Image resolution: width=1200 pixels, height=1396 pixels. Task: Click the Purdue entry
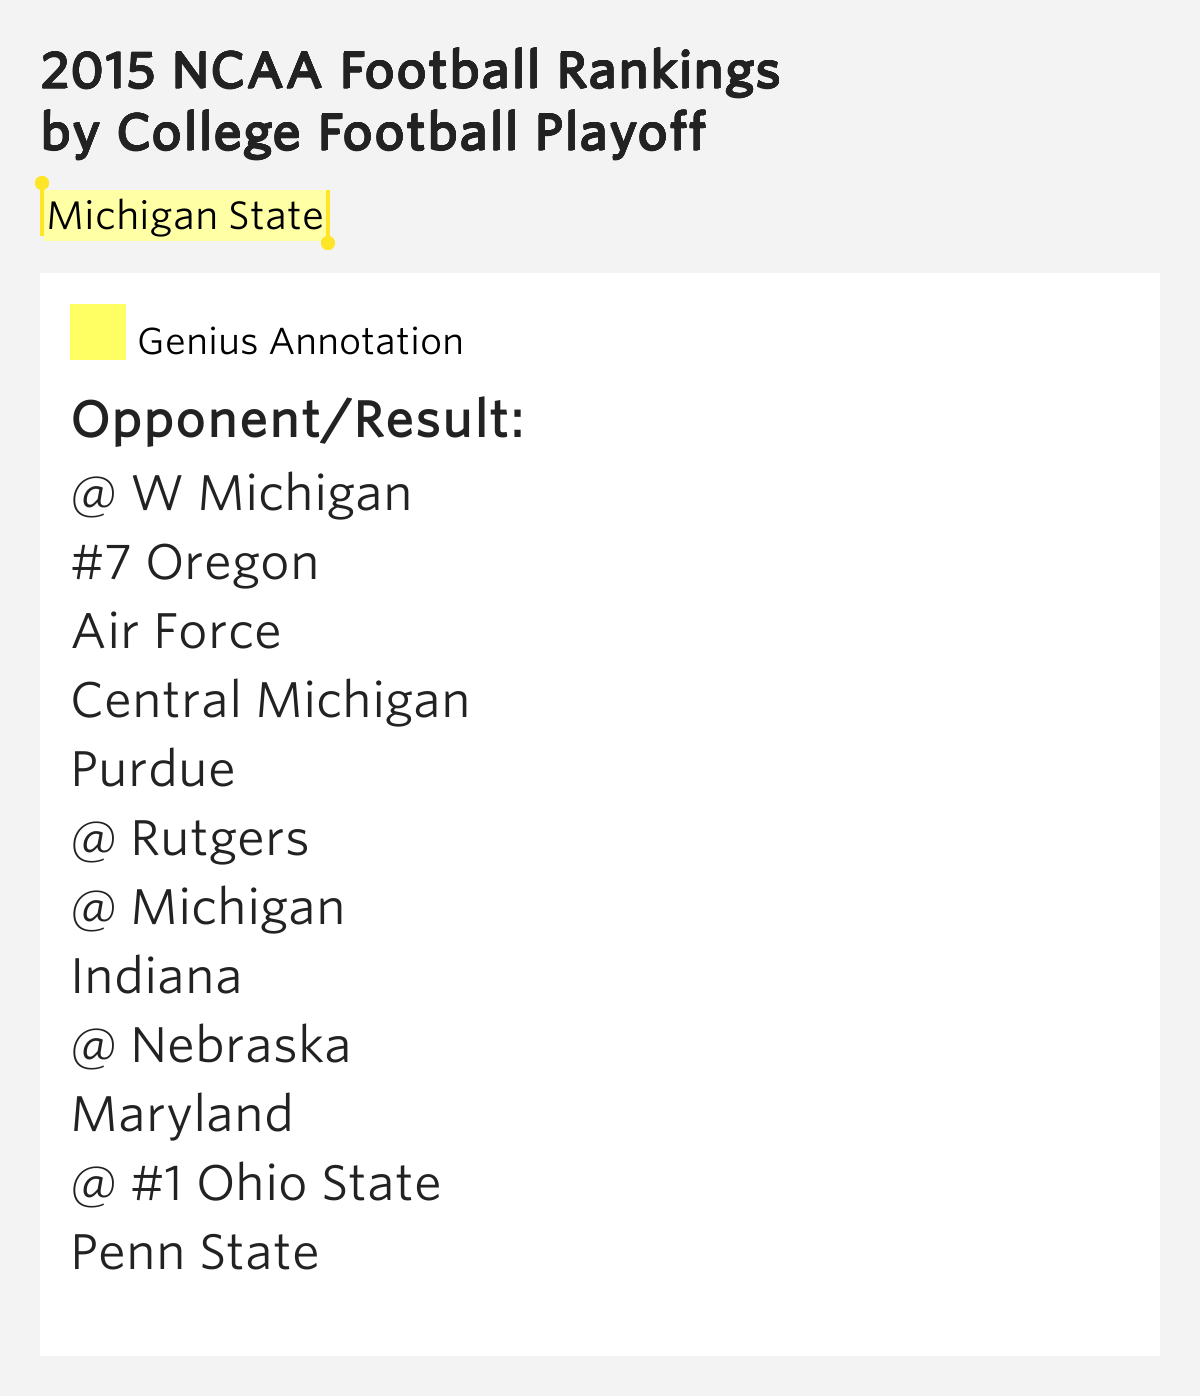tap(154, 770)
